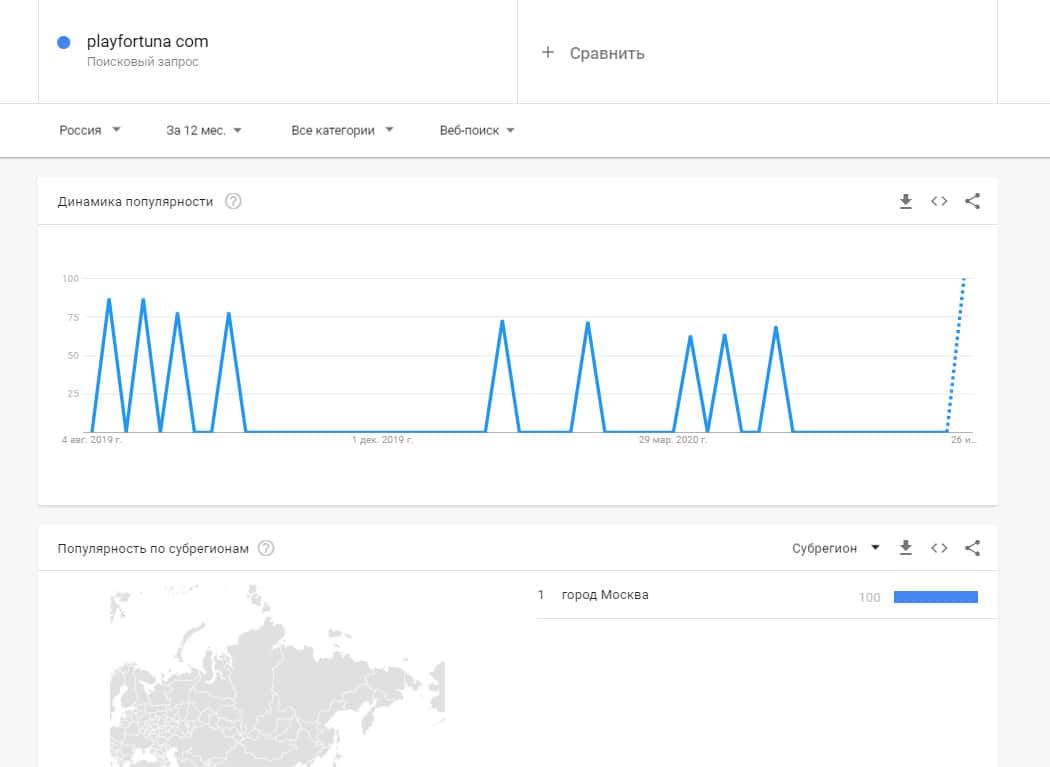Share the popularity dynamics chart
Image resolution: width=1050 pixels, height=767 pixels.
click(972, 201)
